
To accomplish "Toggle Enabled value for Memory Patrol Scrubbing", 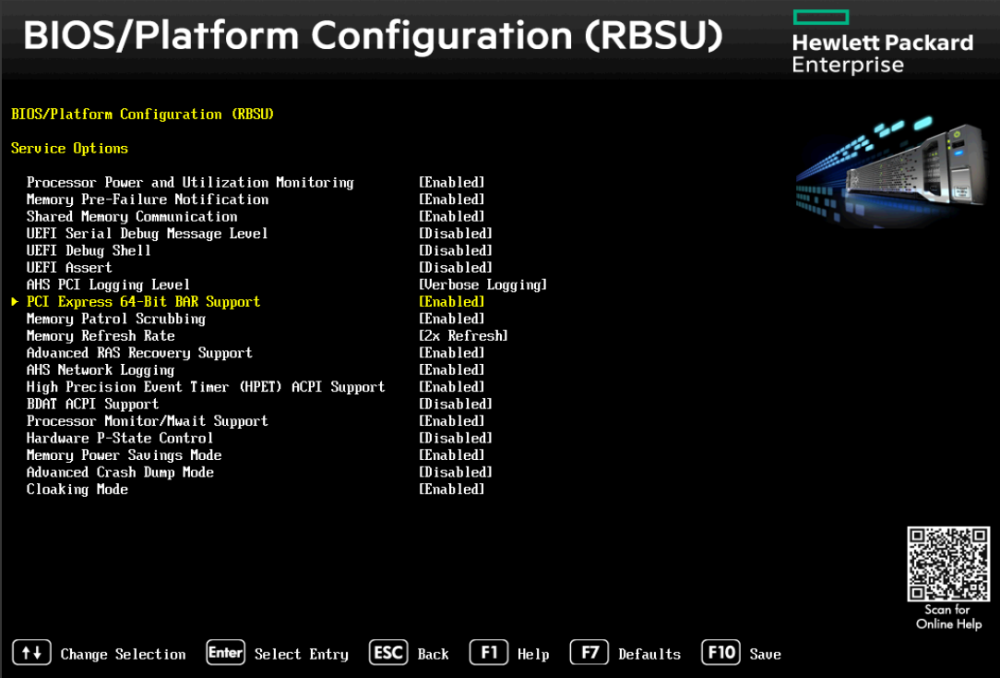I will (452, 319).
